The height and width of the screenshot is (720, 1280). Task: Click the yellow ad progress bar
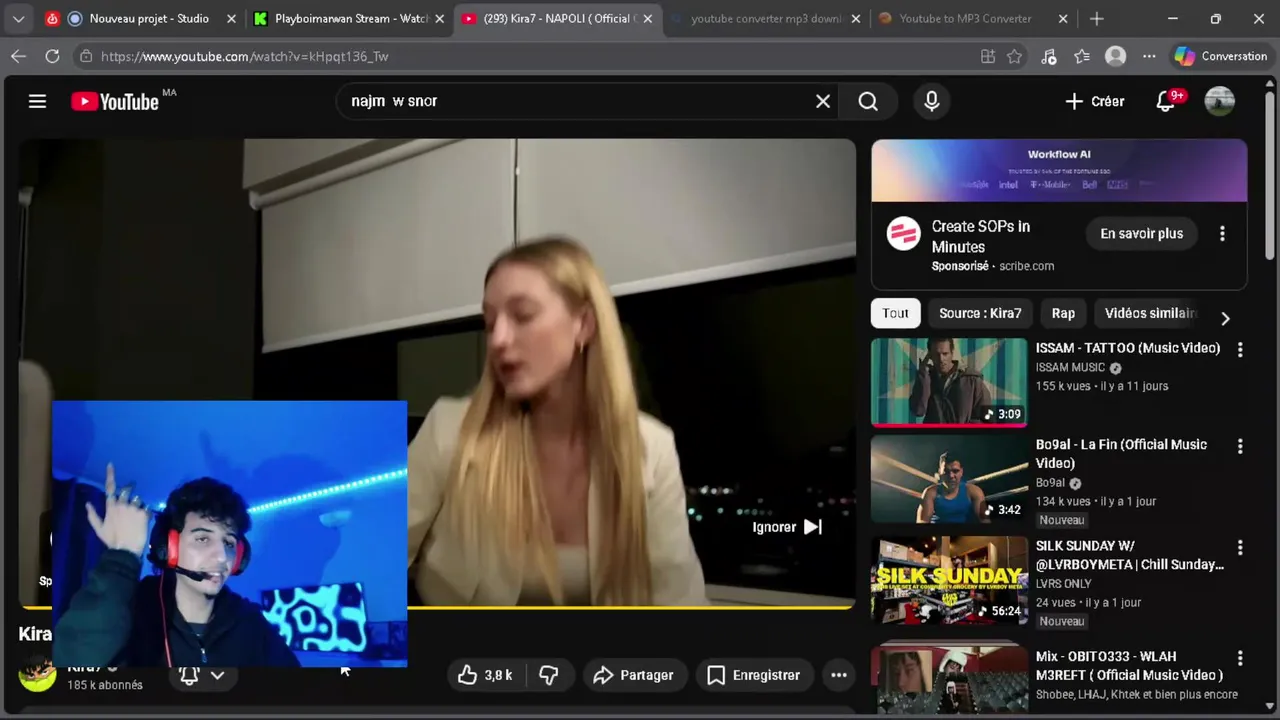click(630, 606)
